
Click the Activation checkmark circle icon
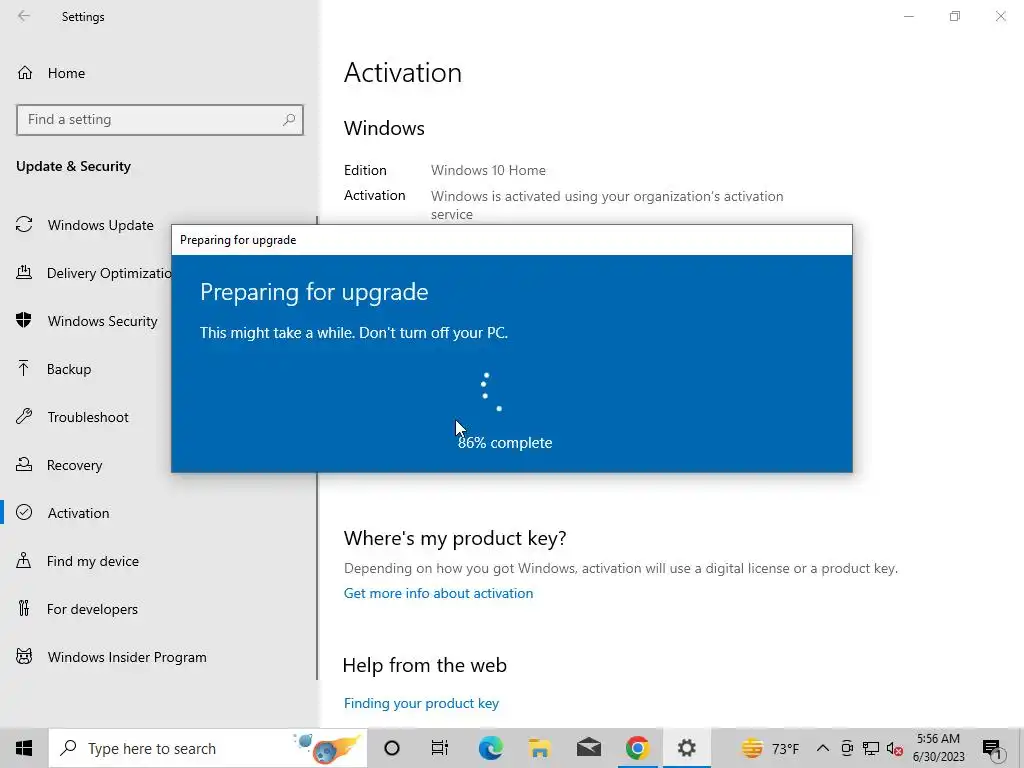pyautogui.click(x=24, y=513)
